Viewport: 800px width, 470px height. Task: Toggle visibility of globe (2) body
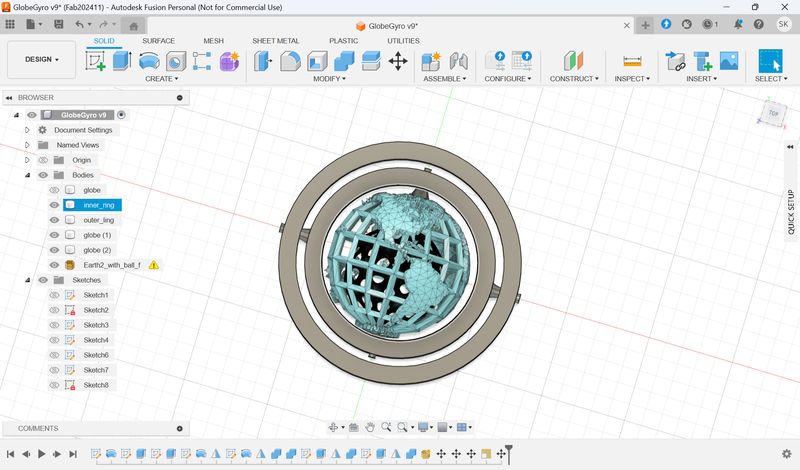pyautogui.click(x=54, y=250)
